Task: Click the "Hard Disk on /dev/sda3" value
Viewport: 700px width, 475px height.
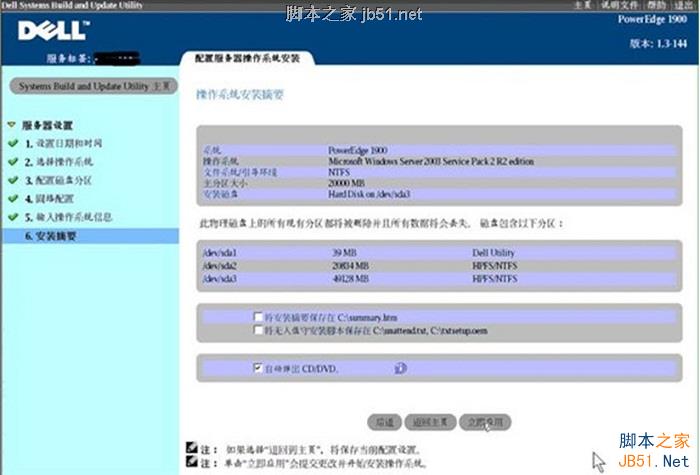Action: [x=369, y=194]
